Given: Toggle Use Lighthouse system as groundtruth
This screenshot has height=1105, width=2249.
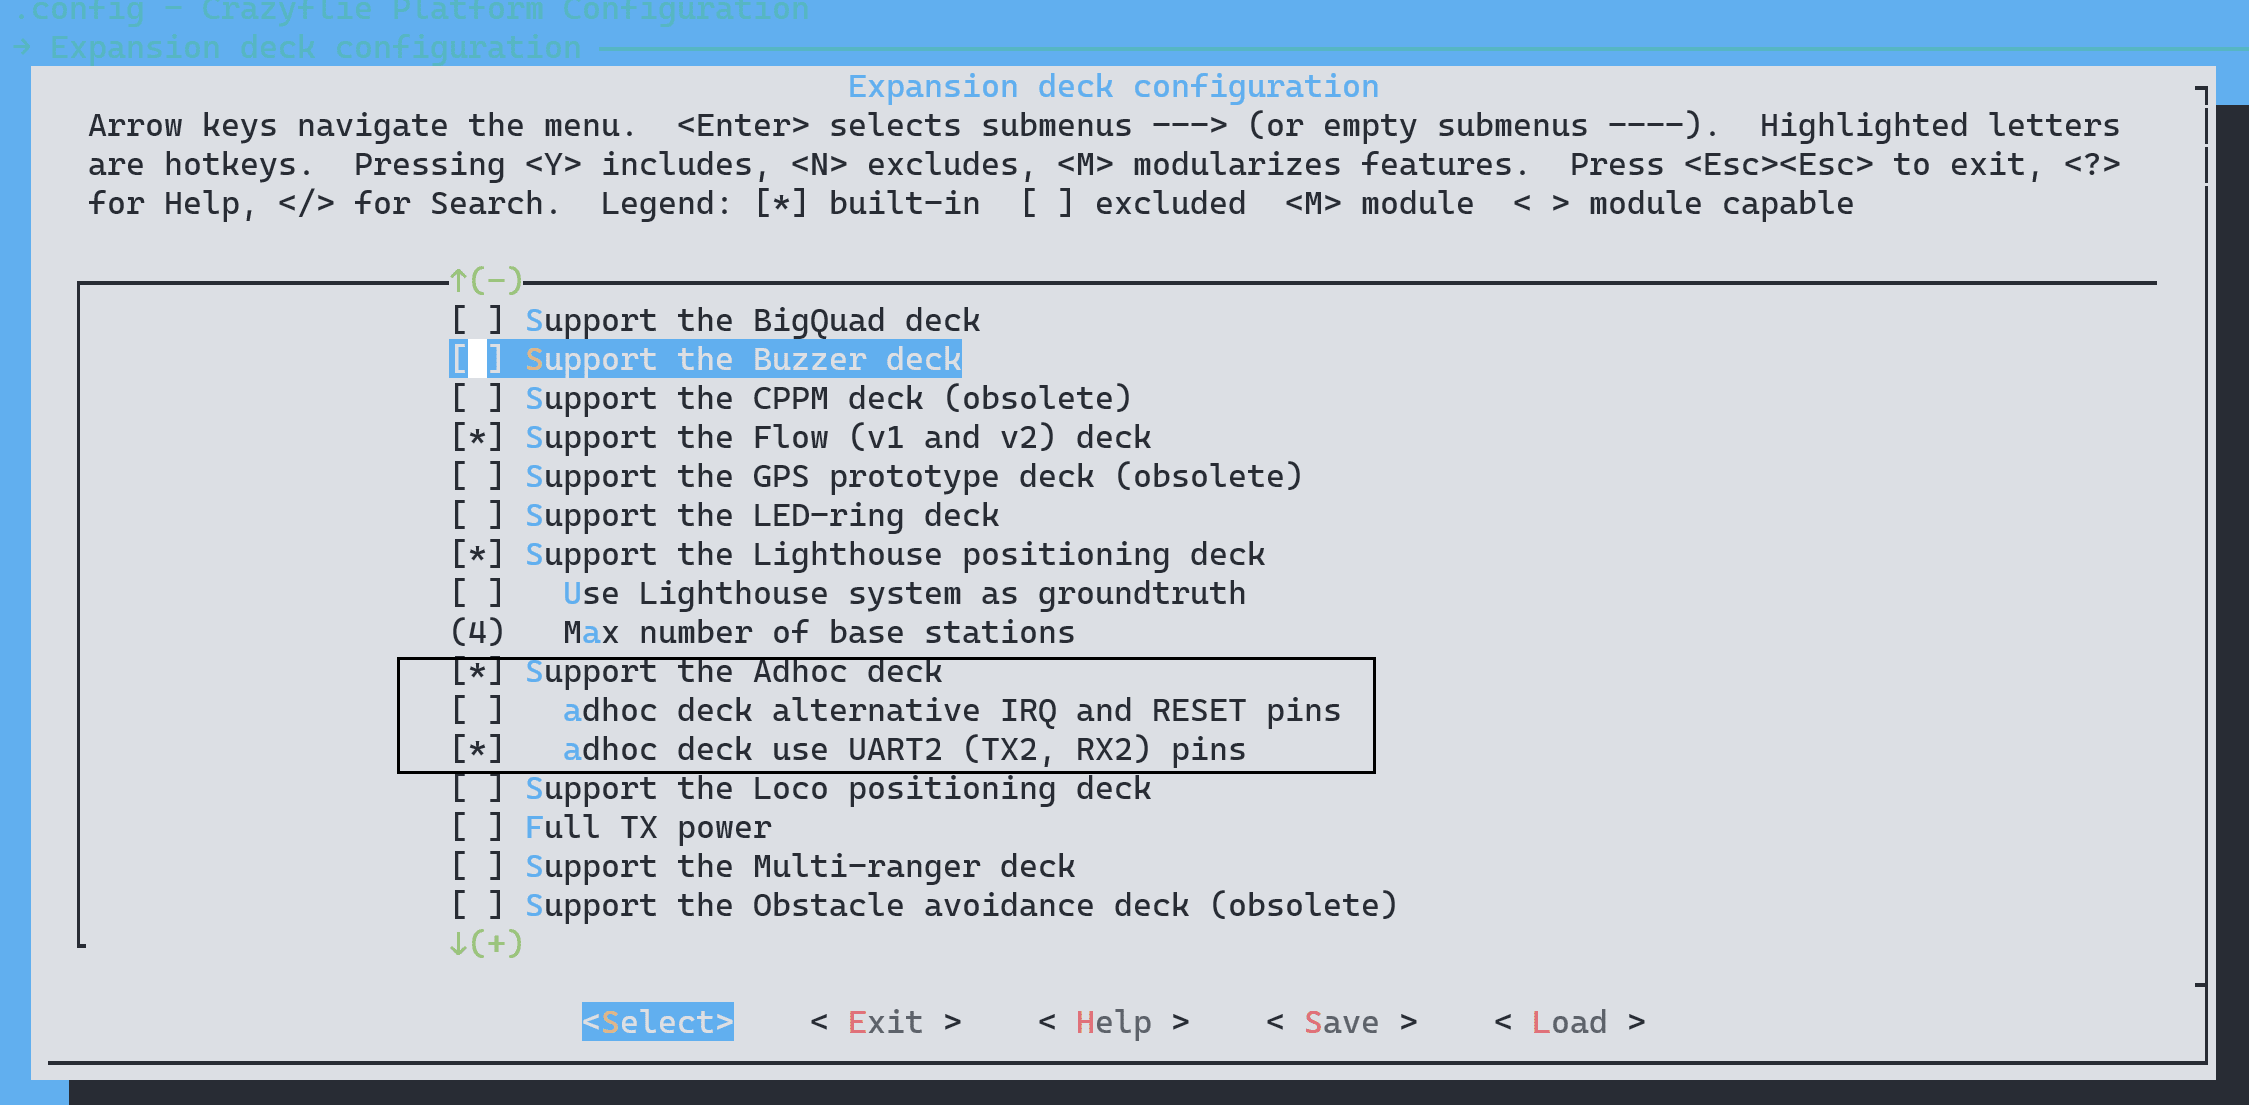Looking at the screenshot, I should [848, 594].
